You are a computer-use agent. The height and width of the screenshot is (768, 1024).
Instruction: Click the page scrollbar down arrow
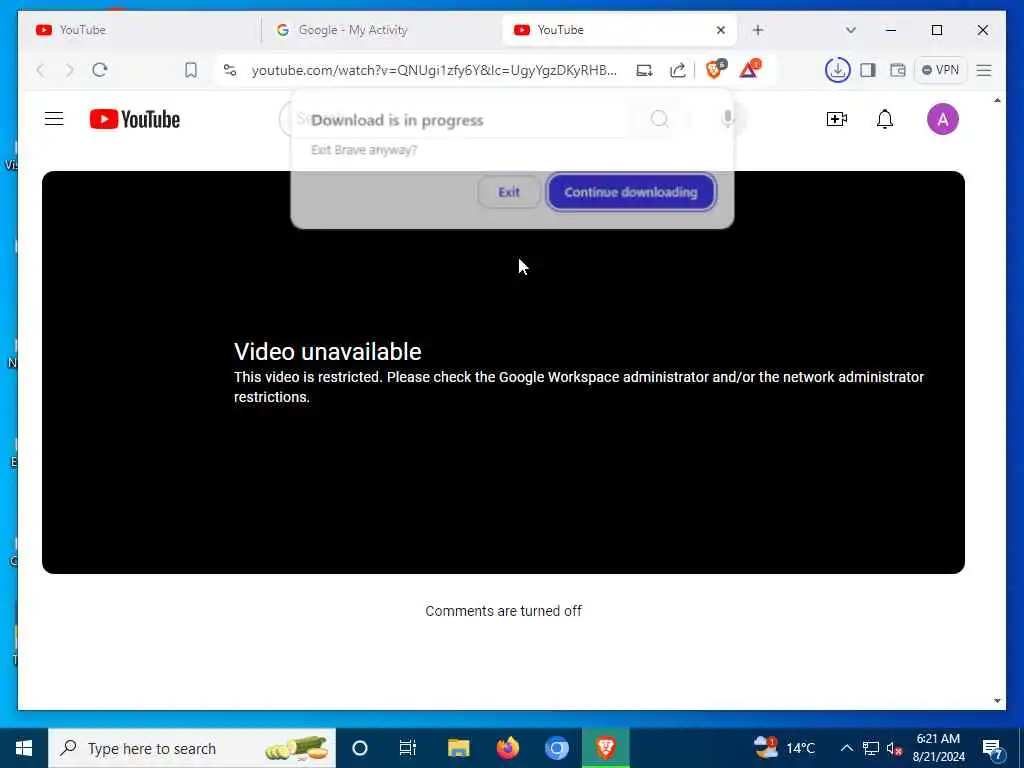pos(997,701)
